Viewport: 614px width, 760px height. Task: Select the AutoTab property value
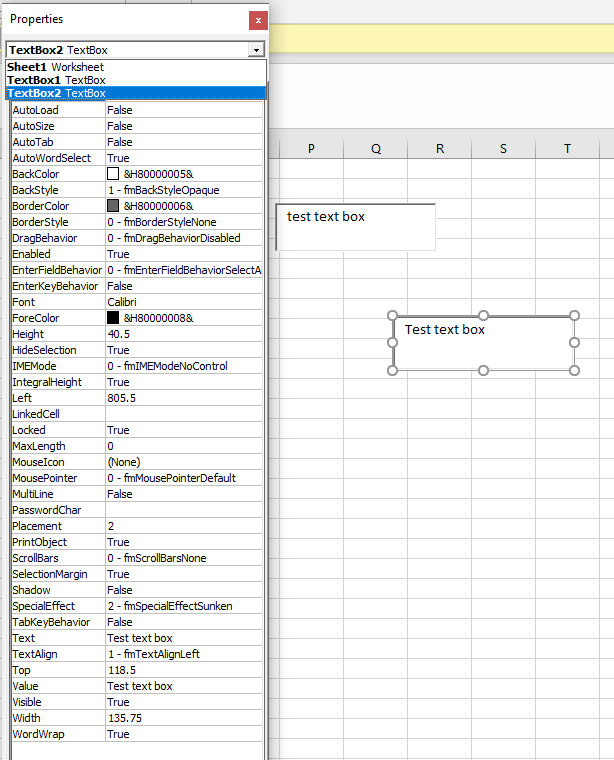pos(184,142)
